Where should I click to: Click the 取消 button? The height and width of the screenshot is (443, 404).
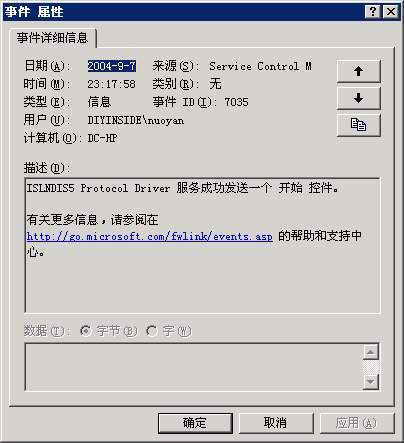coord(276,423)
